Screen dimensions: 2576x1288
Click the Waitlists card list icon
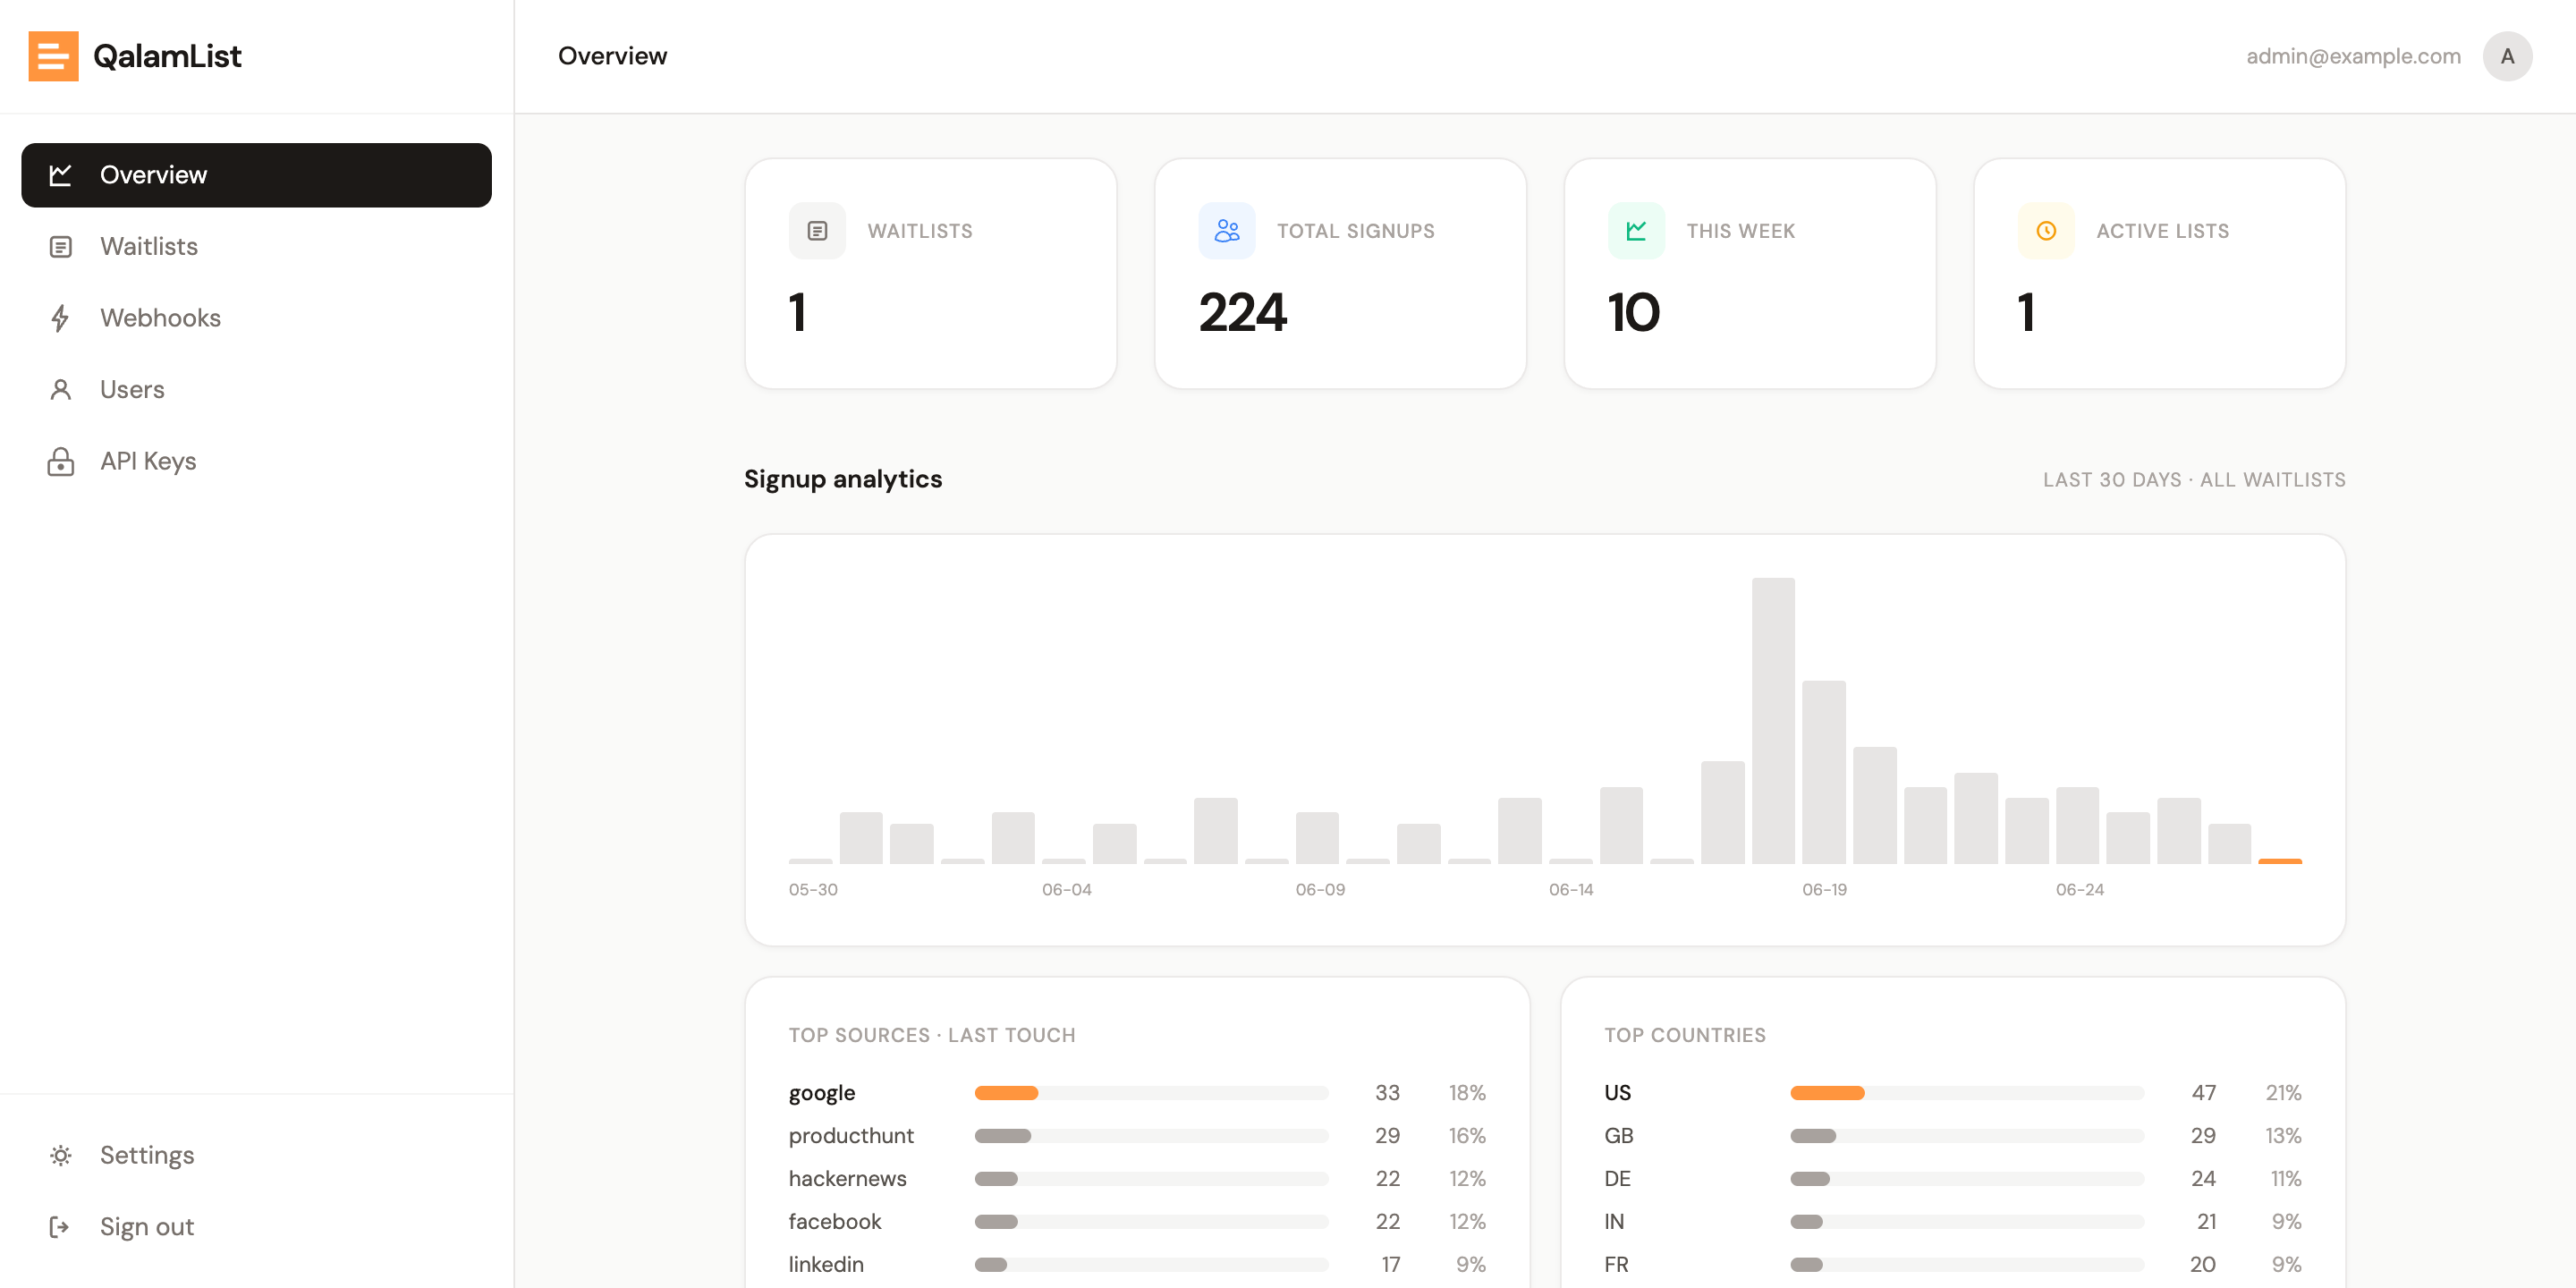click(x=817, y=231)
